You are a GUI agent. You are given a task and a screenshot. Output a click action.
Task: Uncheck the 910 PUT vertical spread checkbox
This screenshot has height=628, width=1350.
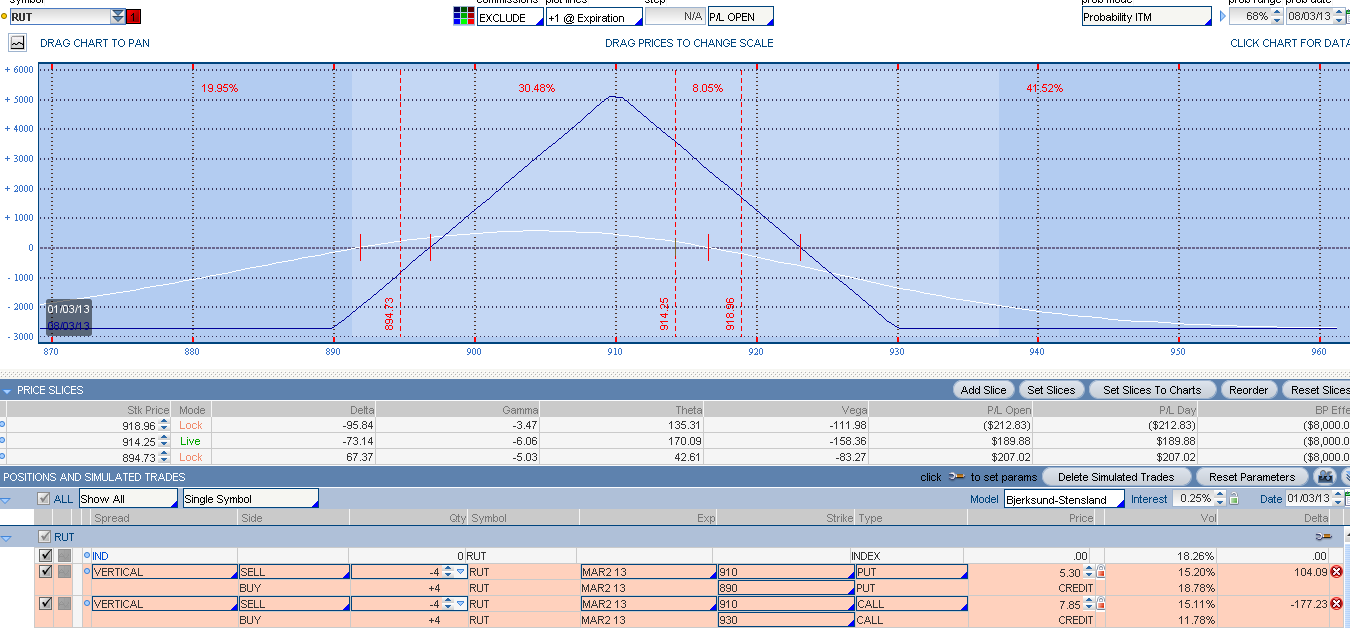pyautogui.click(x=45, y=572)
